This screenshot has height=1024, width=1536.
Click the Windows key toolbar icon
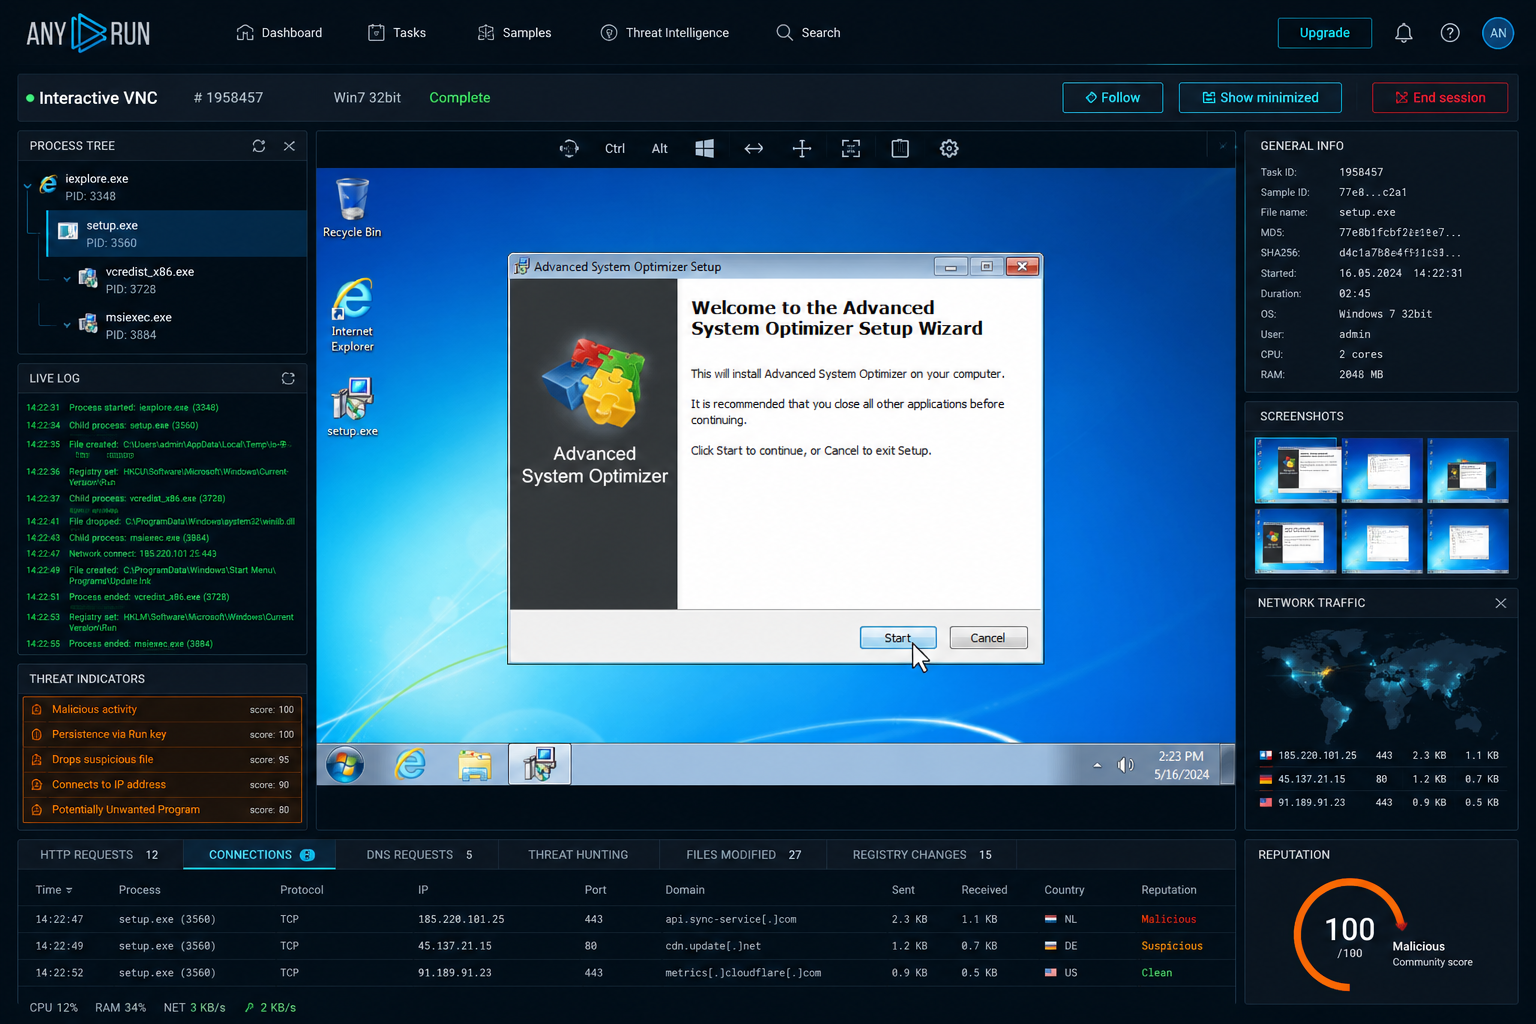pyautogui.click(x=704, y=148)
